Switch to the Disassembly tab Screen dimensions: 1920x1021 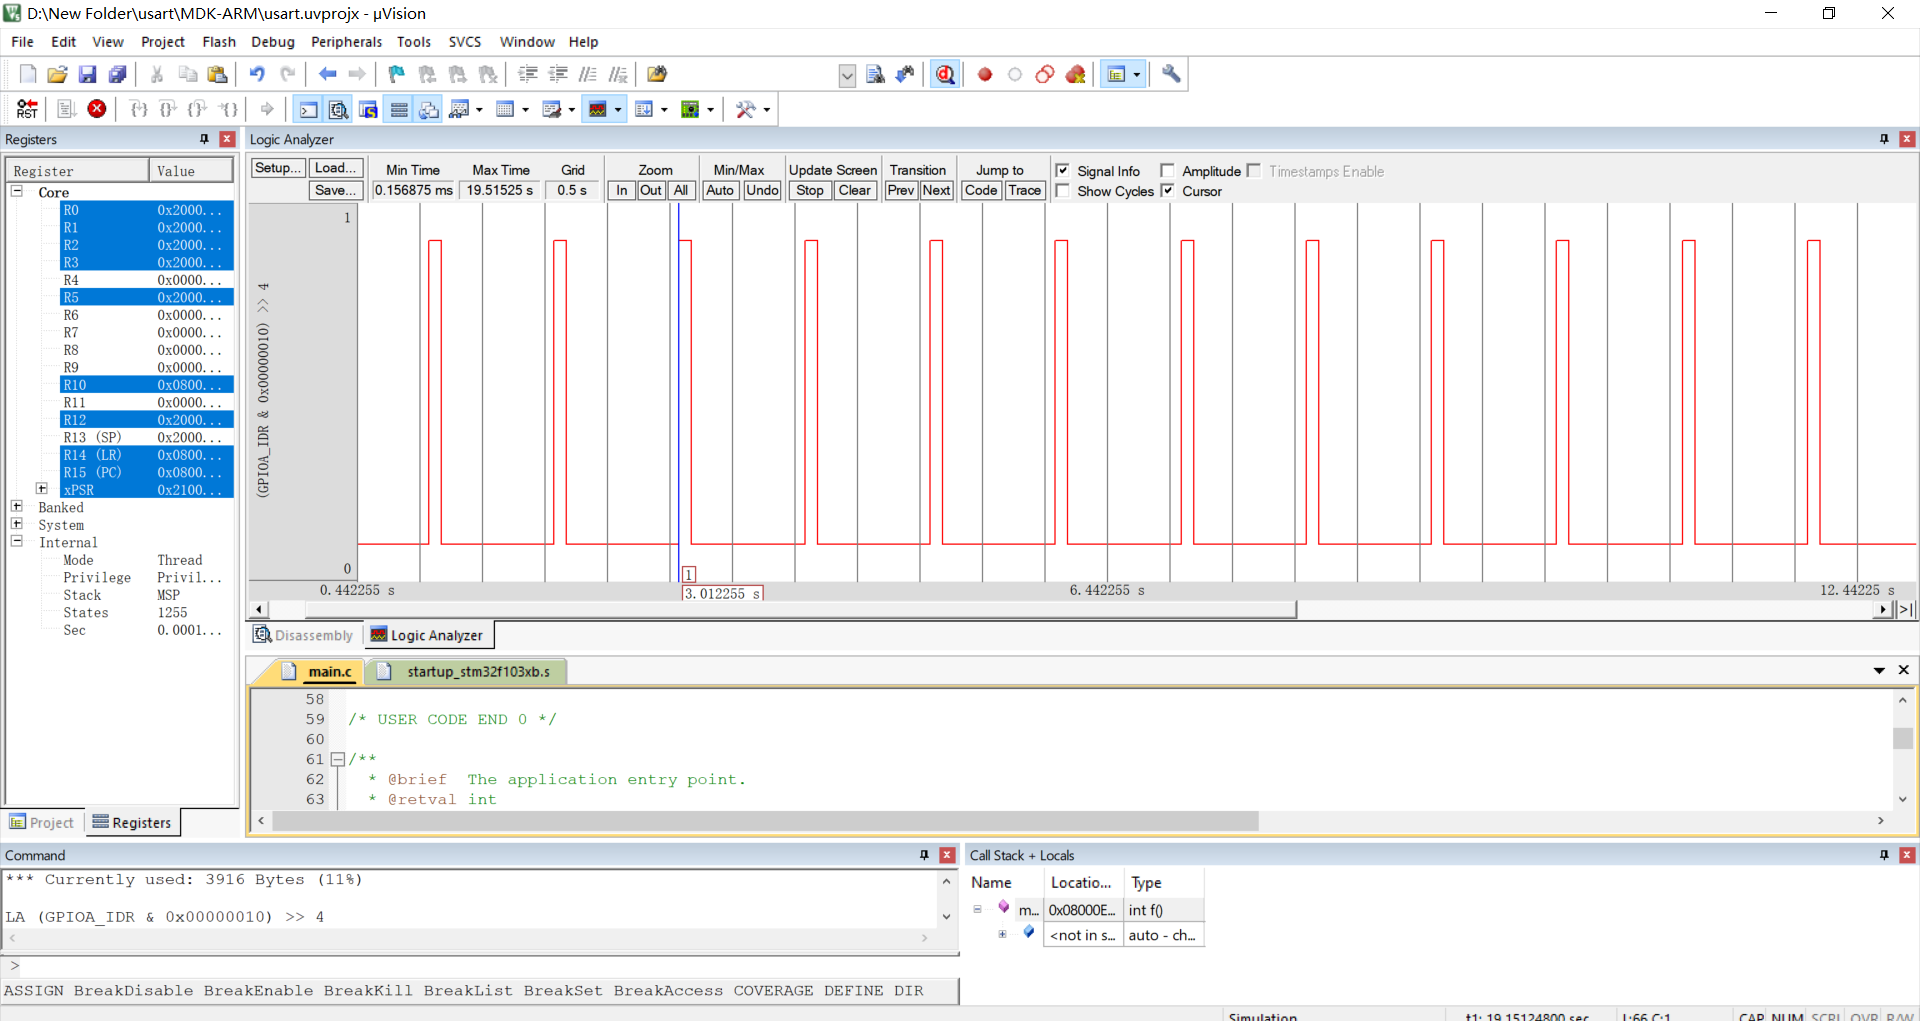tap(303, 635)
